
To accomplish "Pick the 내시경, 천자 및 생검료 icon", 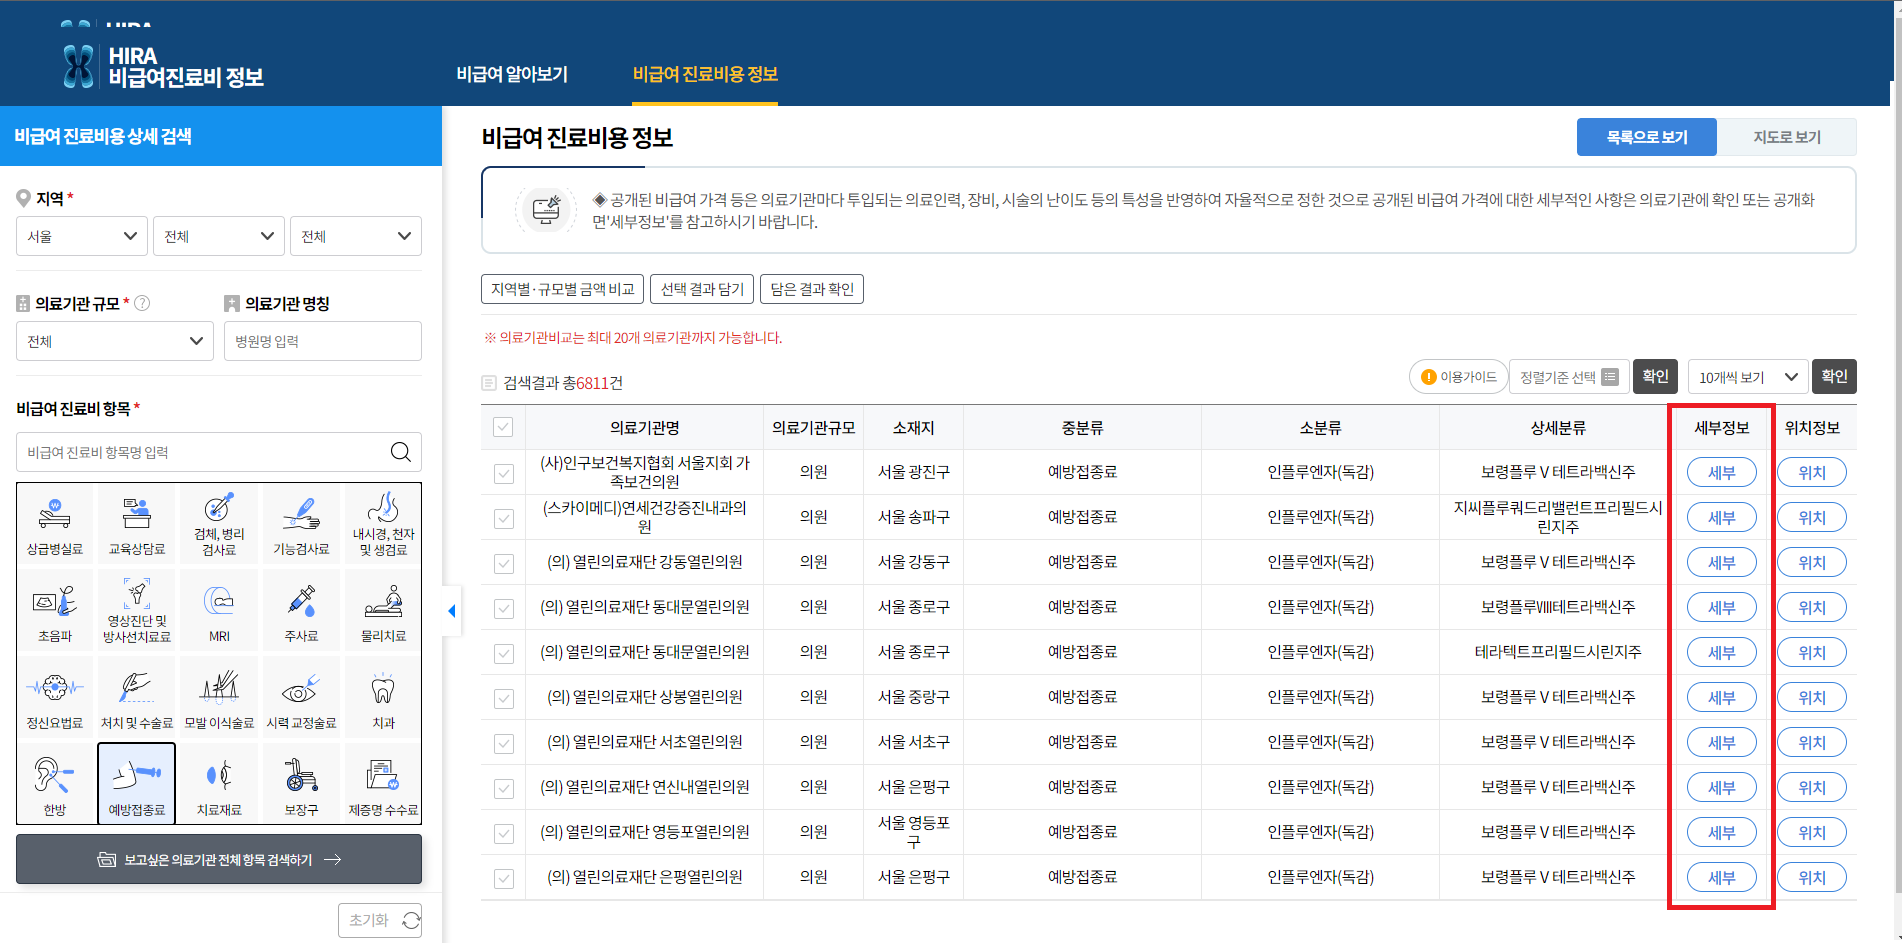I will tap(383, 526).
